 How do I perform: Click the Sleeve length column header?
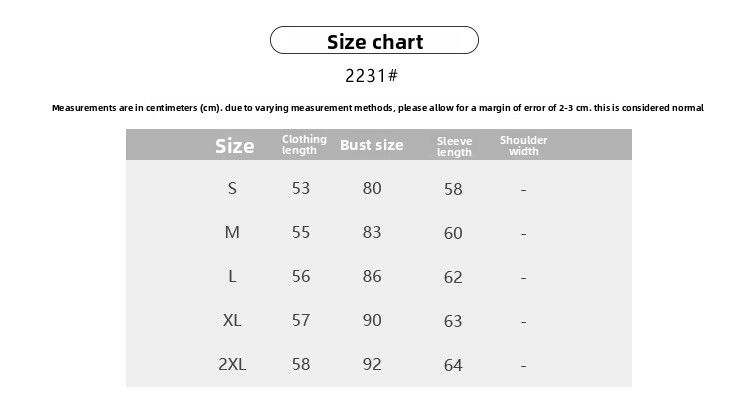click(x=454, y=146)
